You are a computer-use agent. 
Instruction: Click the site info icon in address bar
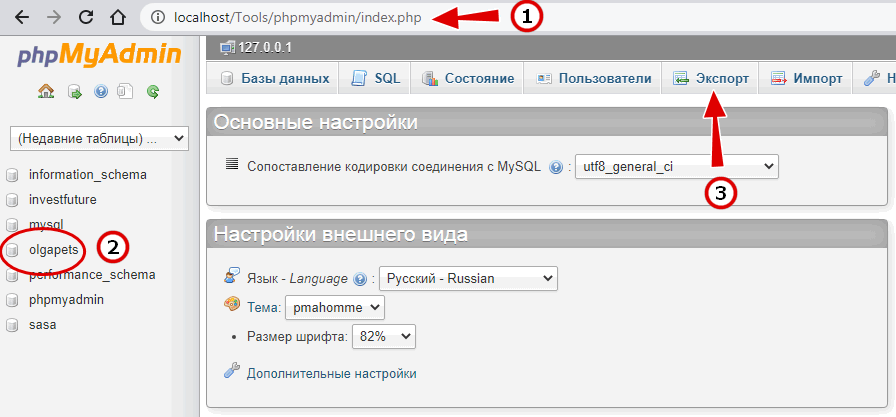(157, 18)
